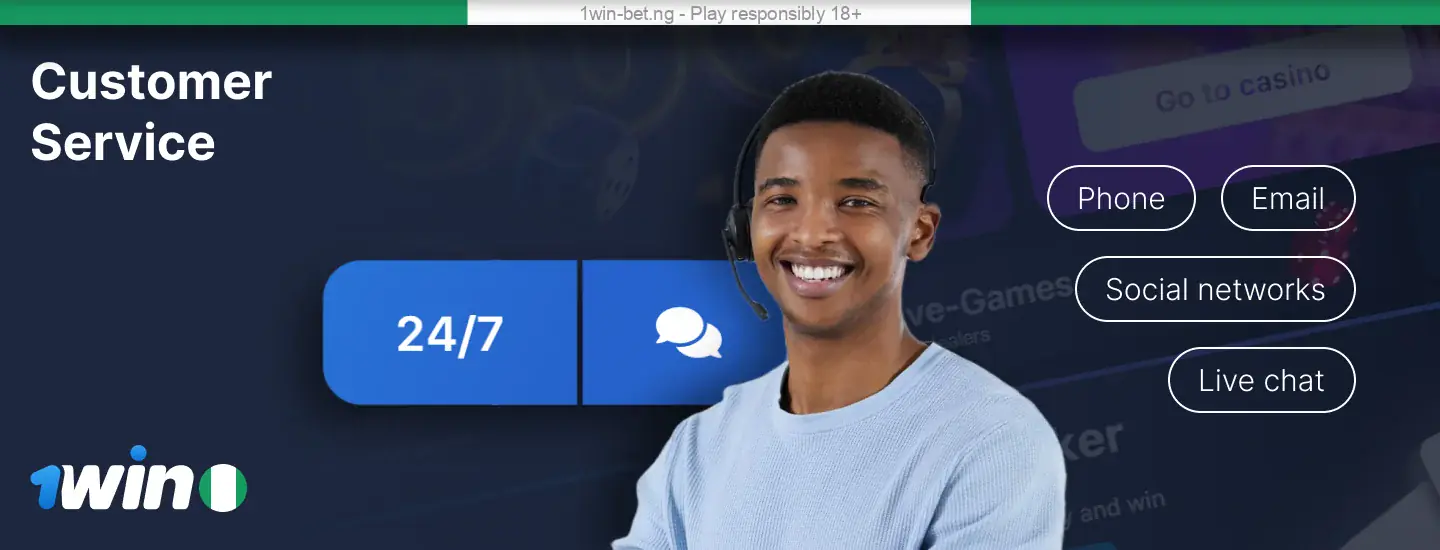Click the 24/7 blue button
The width and height of the screenshot is (1440, 550).
pos(450,333)
